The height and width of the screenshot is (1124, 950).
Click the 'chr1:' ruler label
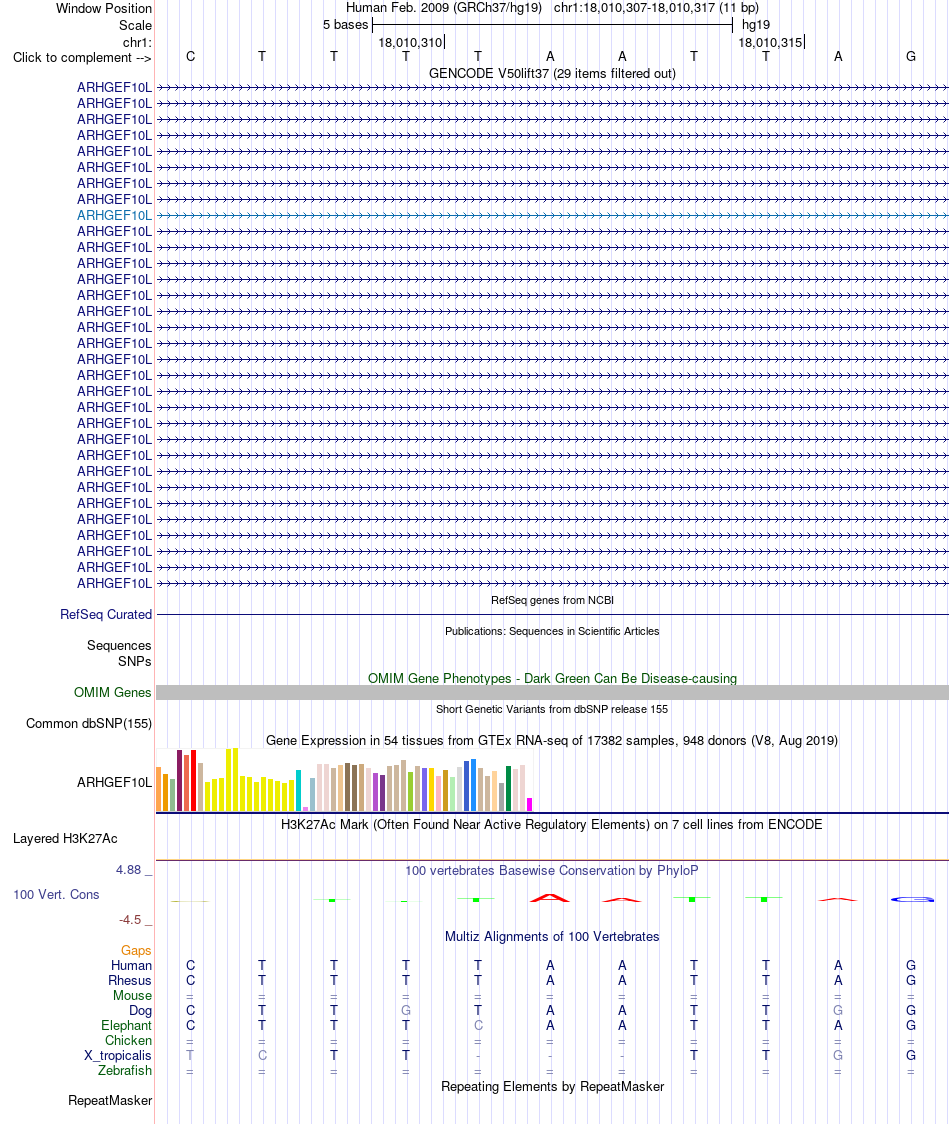(137, 42)
